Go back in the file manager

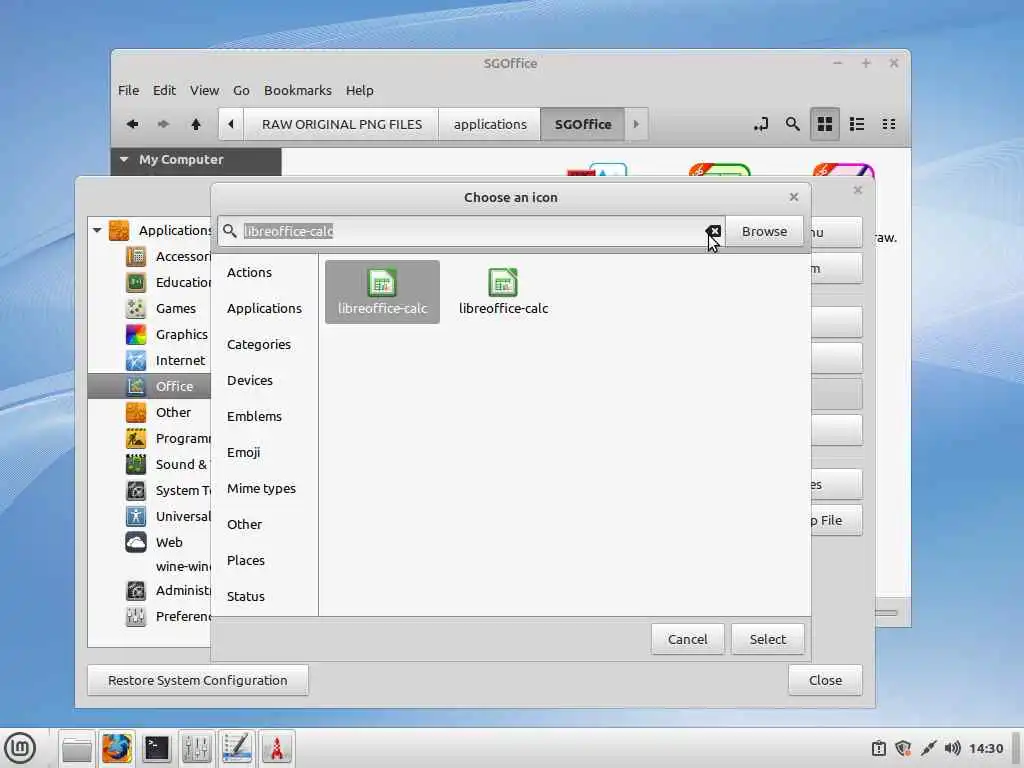(133, 124)
